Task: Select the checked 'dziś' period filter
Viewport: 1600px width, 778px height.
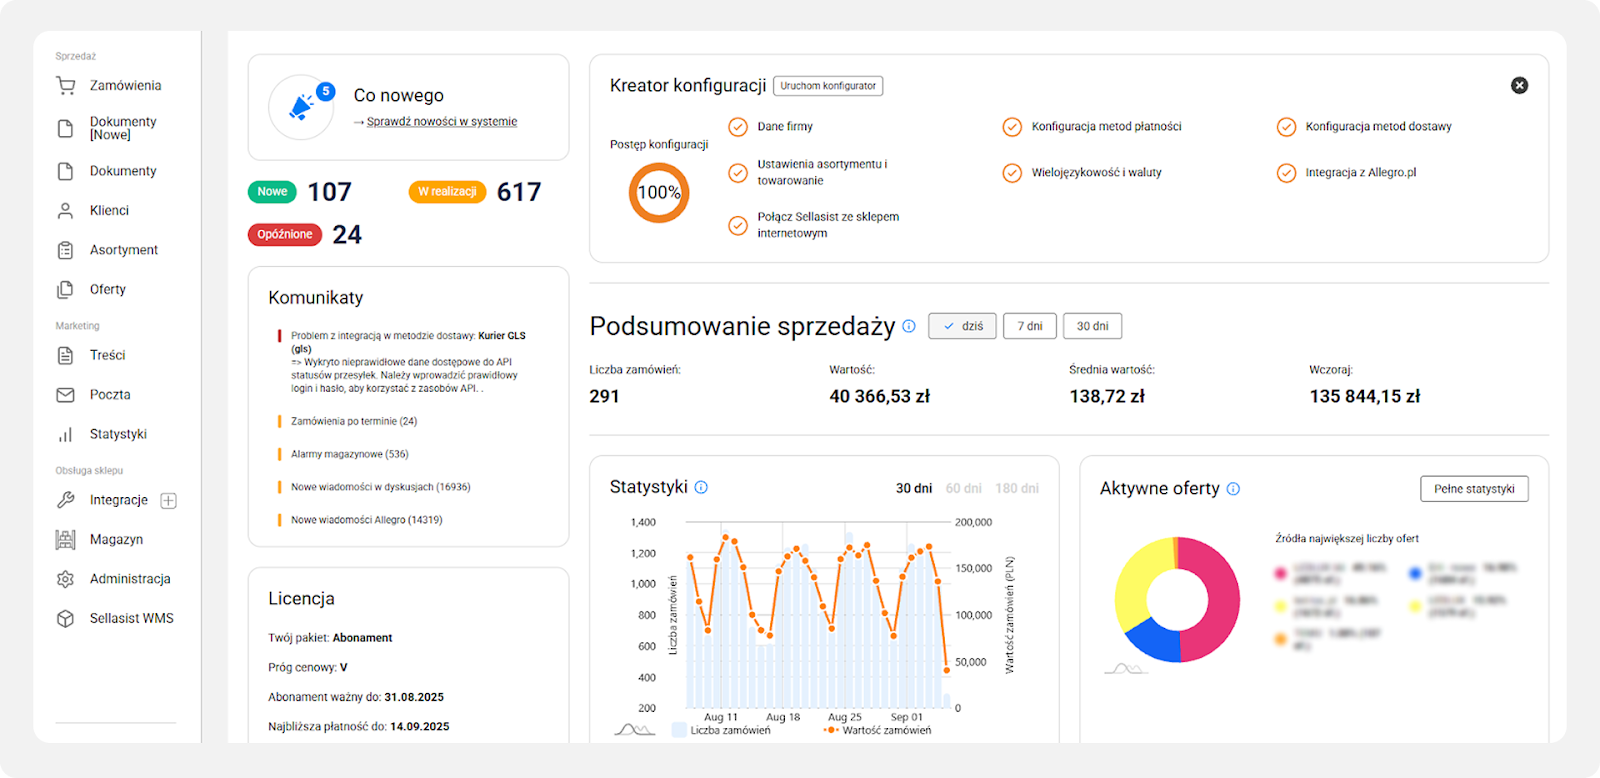Action: [962, 326]
